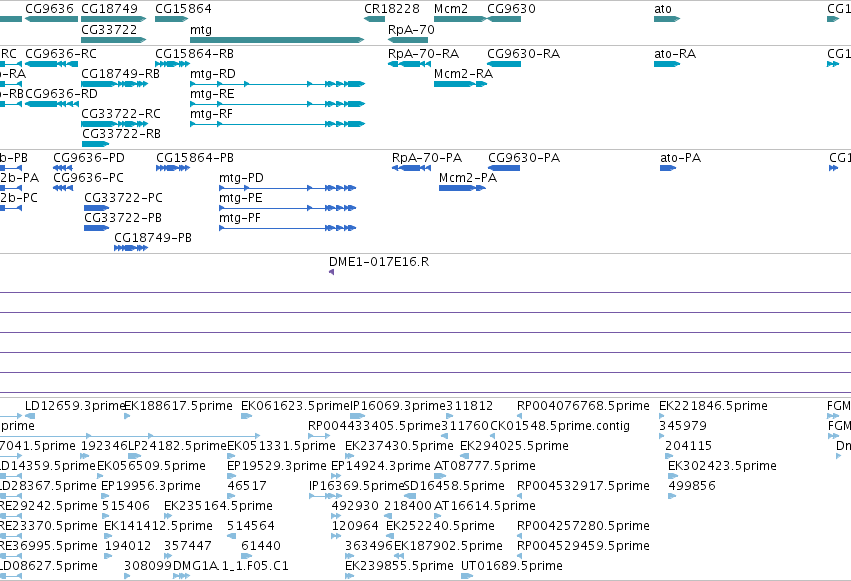This screenshot has width=851, height=581.
Task: Click protein ato-PA
Action: (681, 158)
